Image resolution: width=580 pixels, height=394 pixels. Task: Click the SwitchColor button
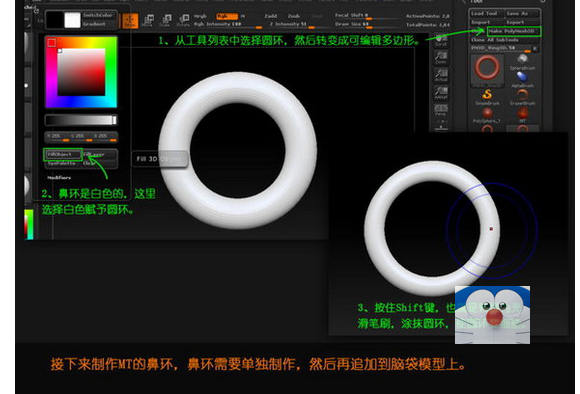click(x=98, y=15)
